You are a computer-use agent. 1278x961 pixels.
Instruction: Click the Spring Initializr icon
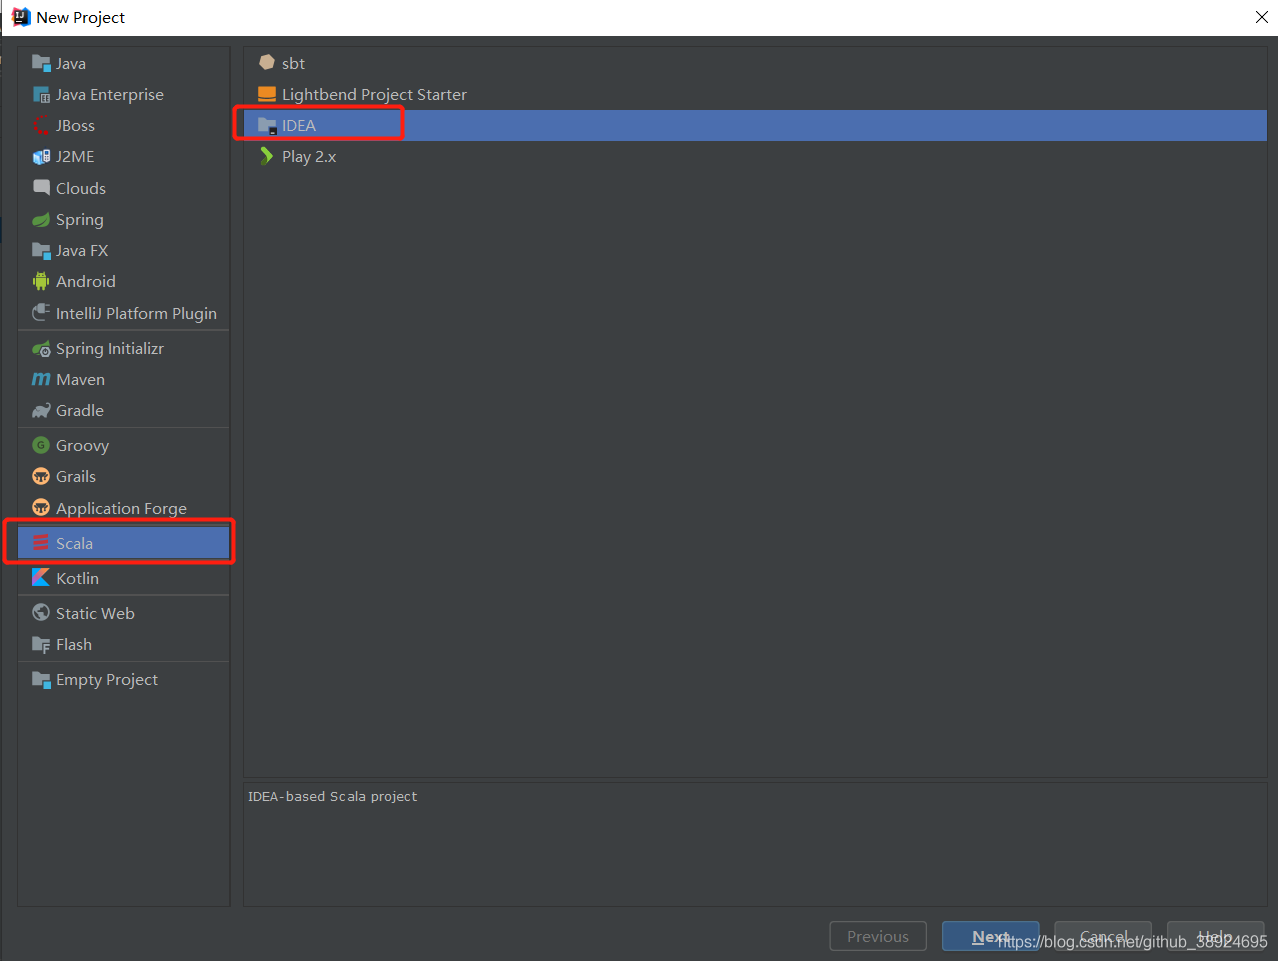(41, 348)
